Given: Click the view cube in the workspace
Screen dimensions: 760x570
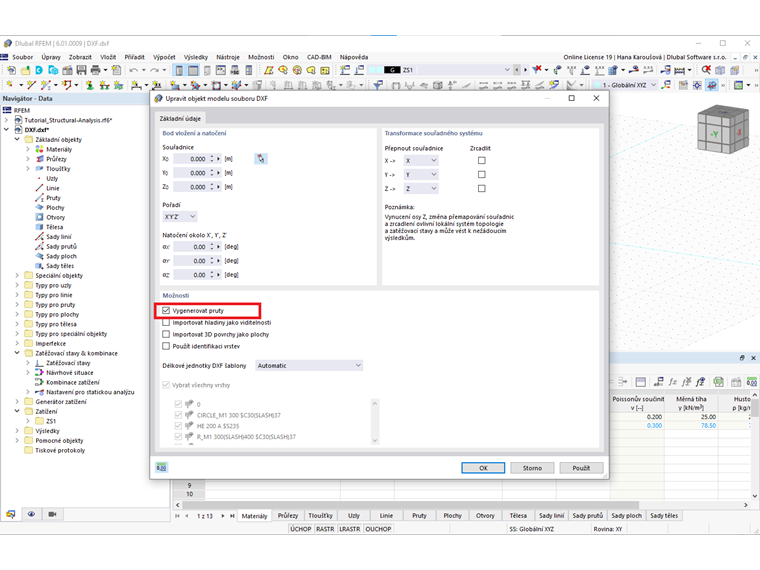Looking at the screenshot, I should pyautogui.click(x=722, y=129).
